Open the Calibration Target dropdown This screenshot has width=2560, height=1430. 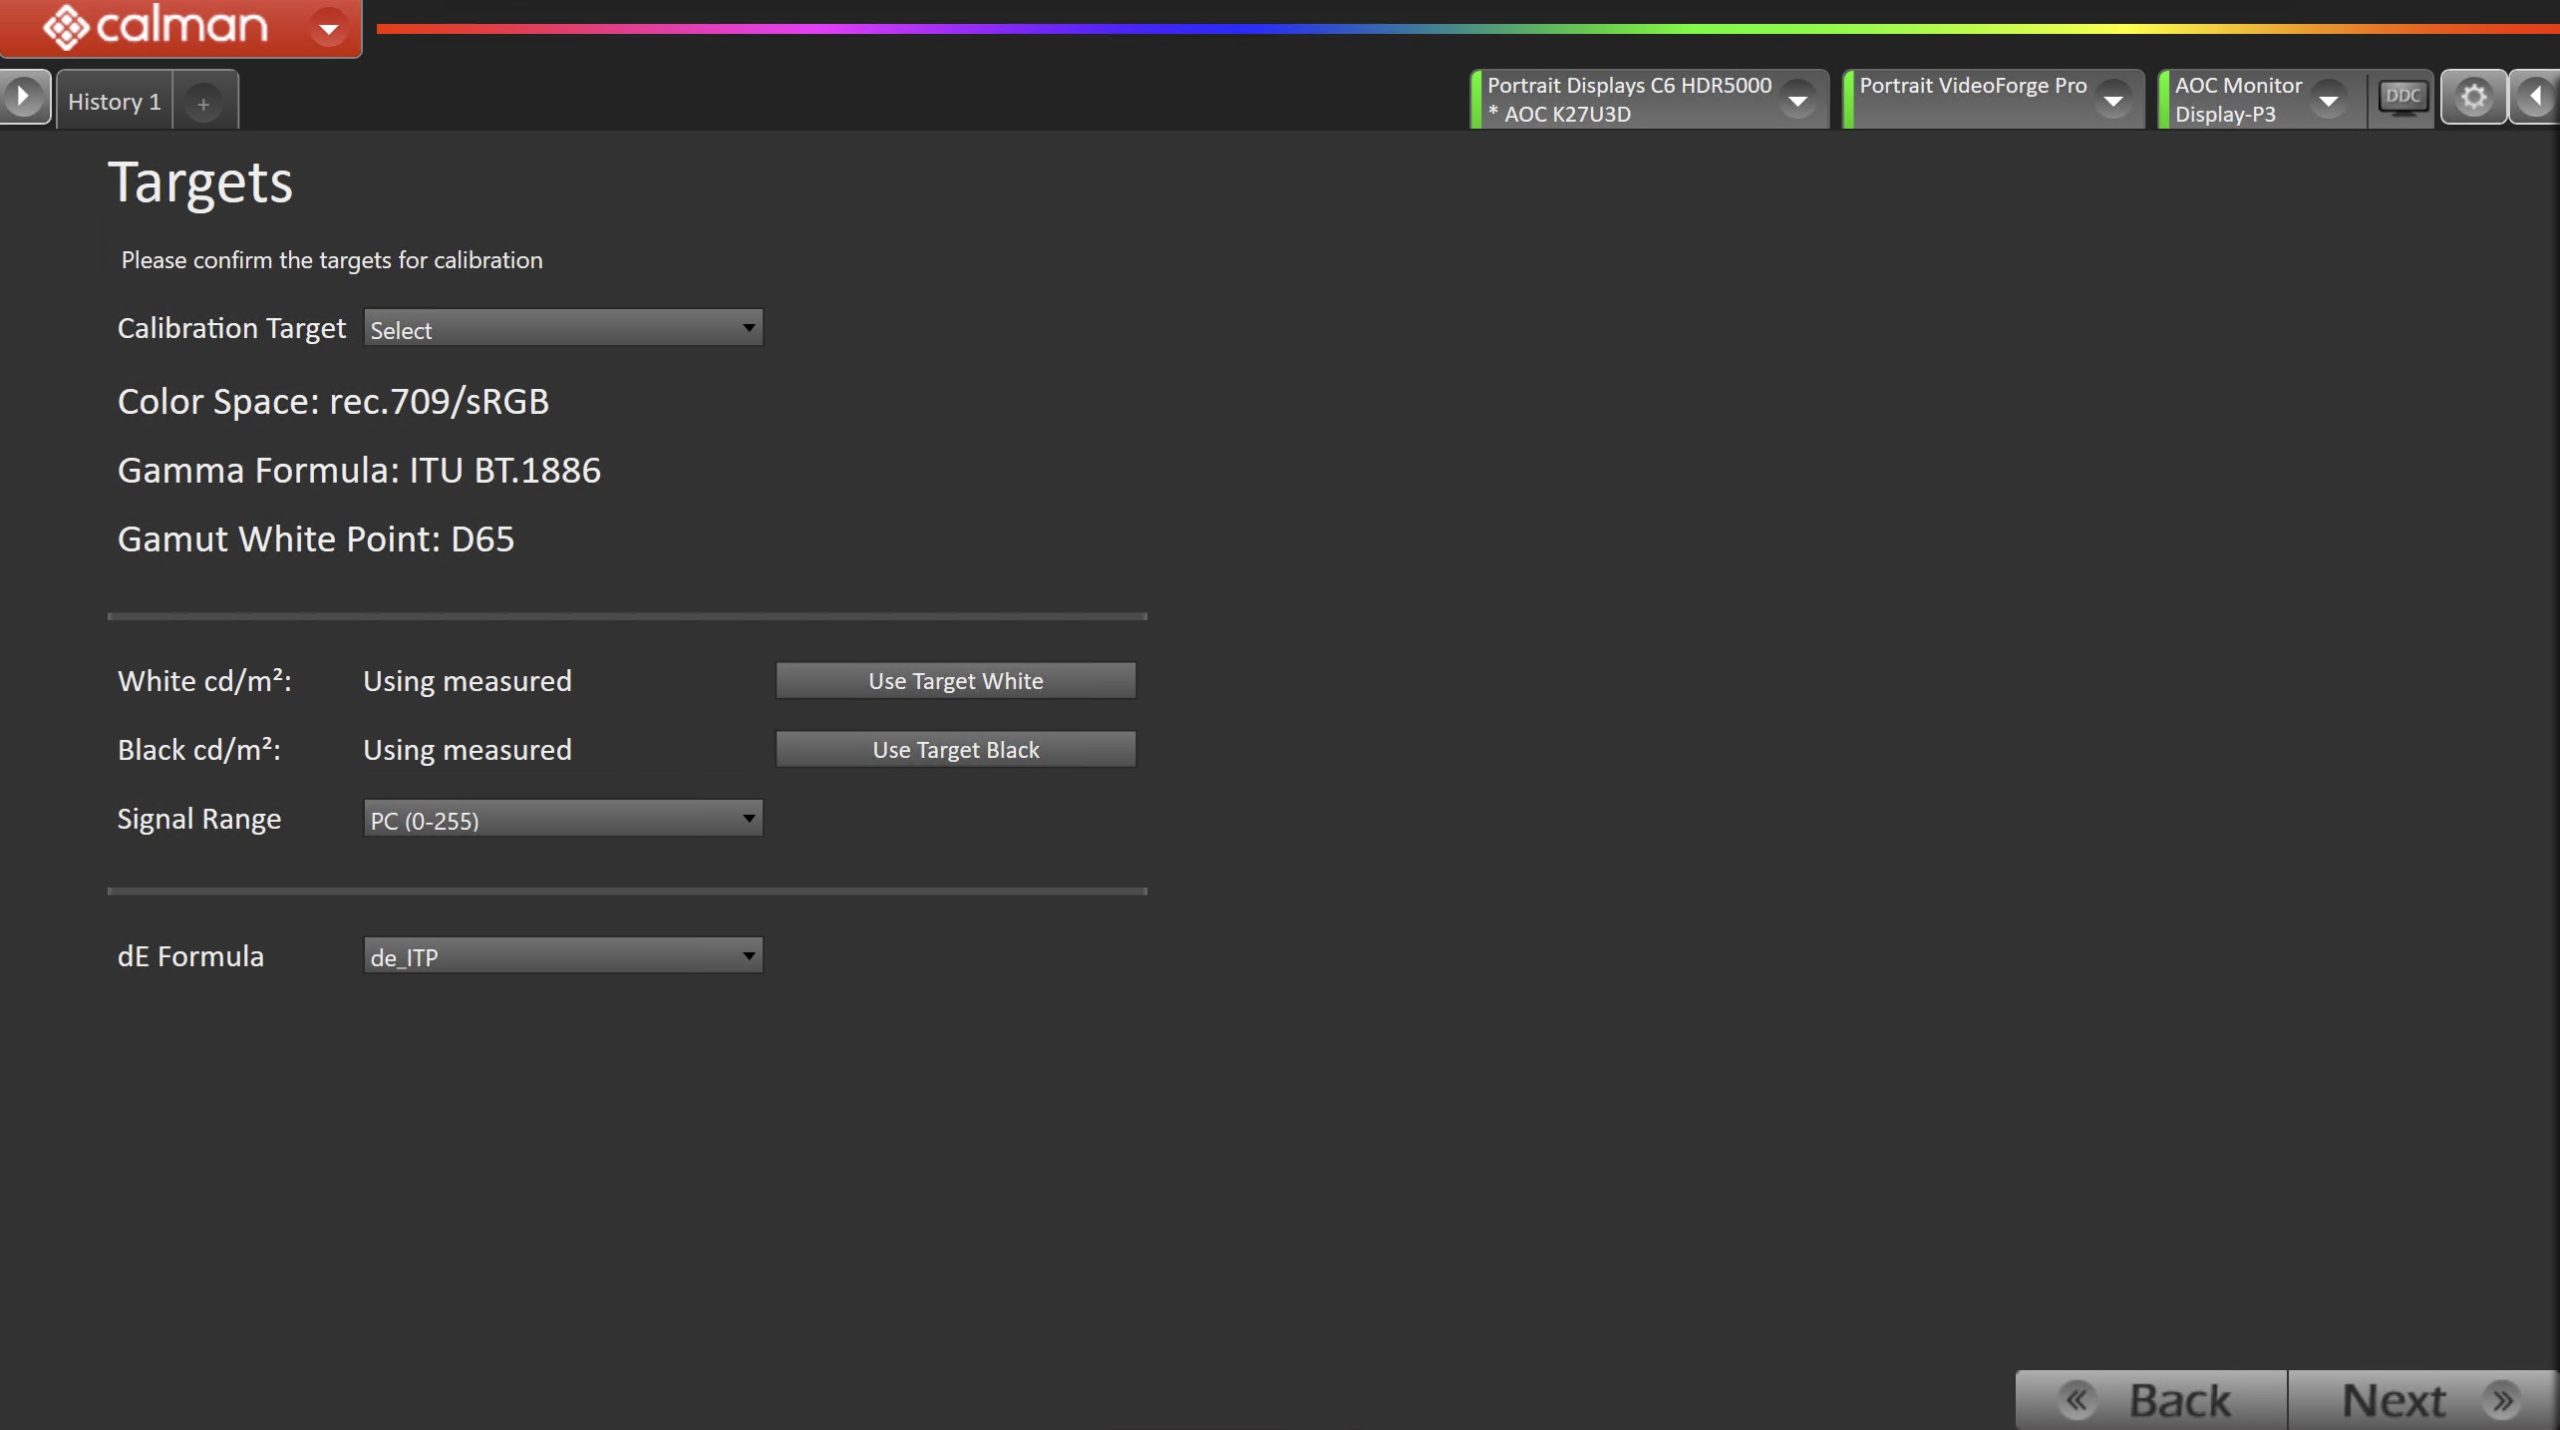click(x=563, y=328)
